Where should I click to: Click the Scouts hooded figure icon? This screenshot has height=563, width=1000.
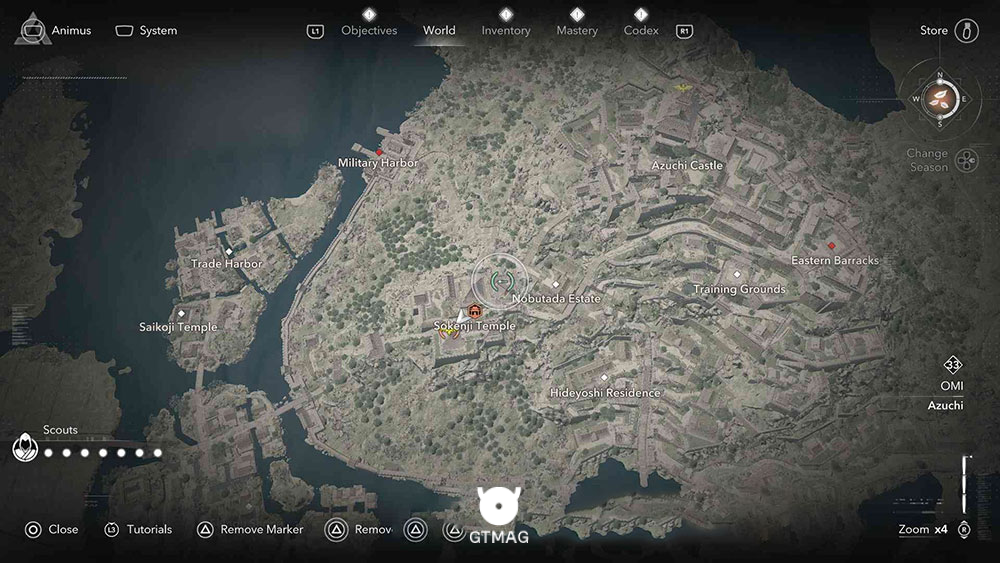tap(25, 446)
